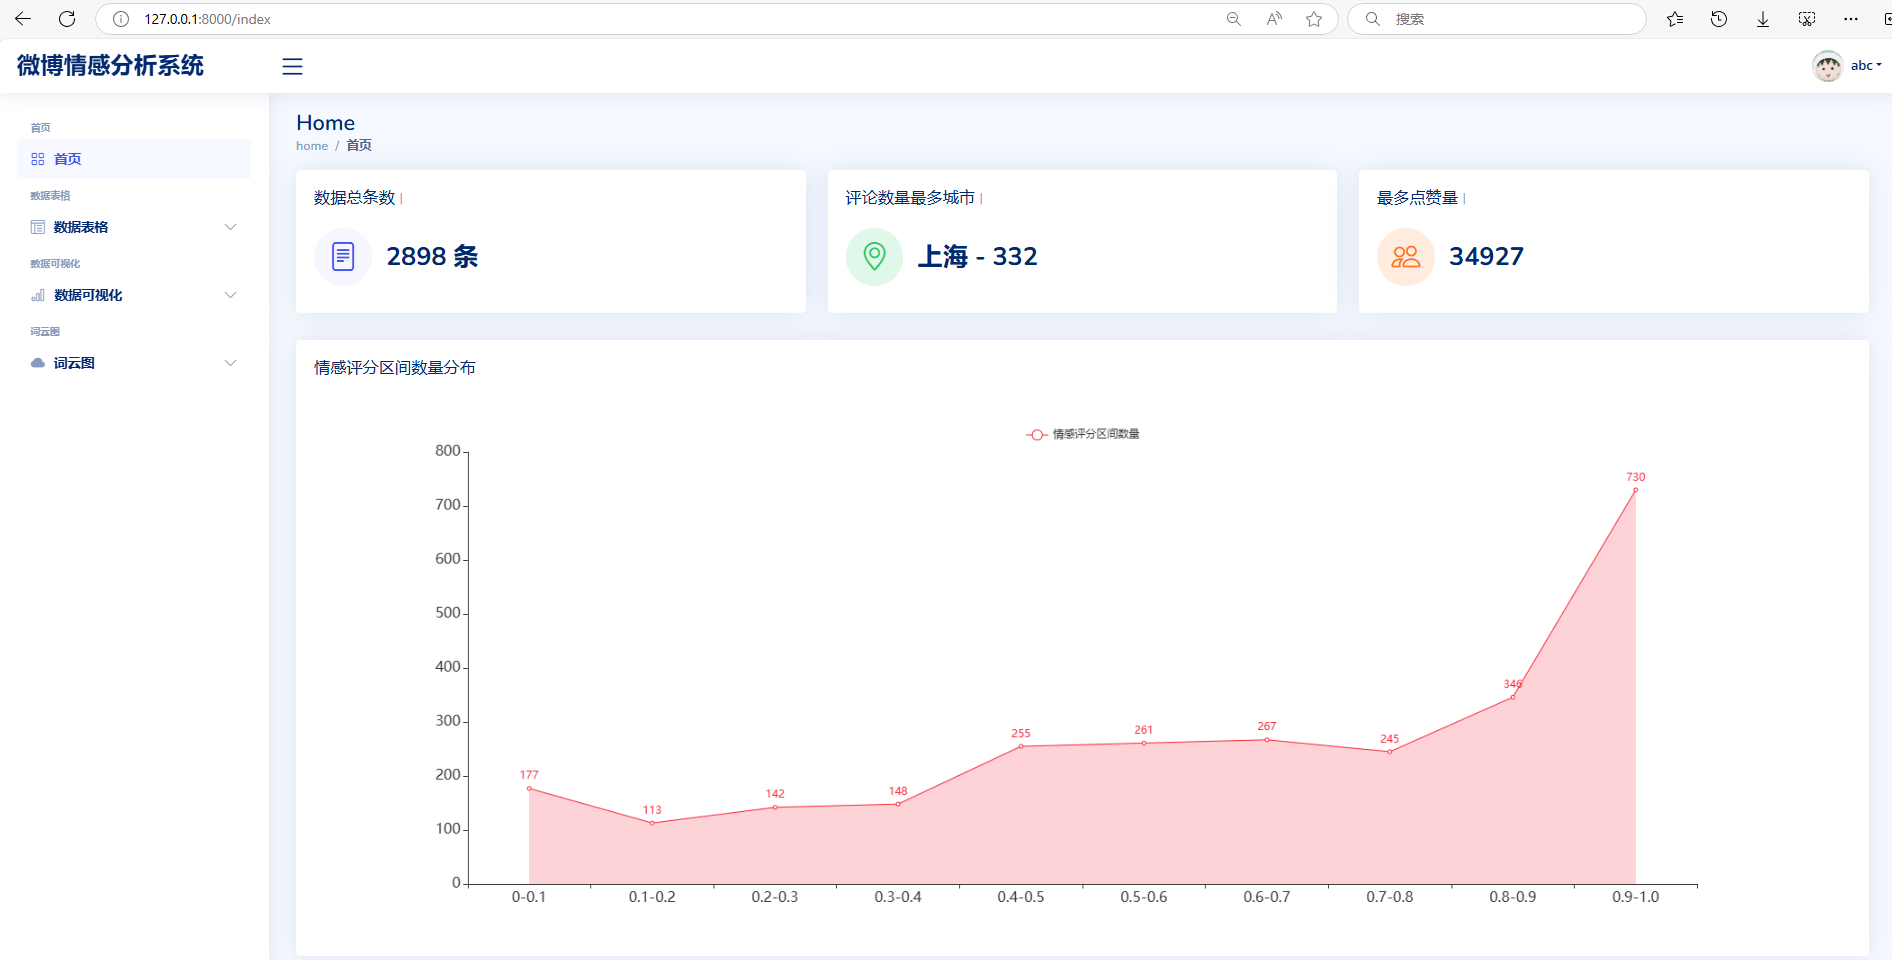Click the document icon in 数据总条数 card
Image resolution: width=1892 pixels, height=960 pixels.
tap(343, 257)
